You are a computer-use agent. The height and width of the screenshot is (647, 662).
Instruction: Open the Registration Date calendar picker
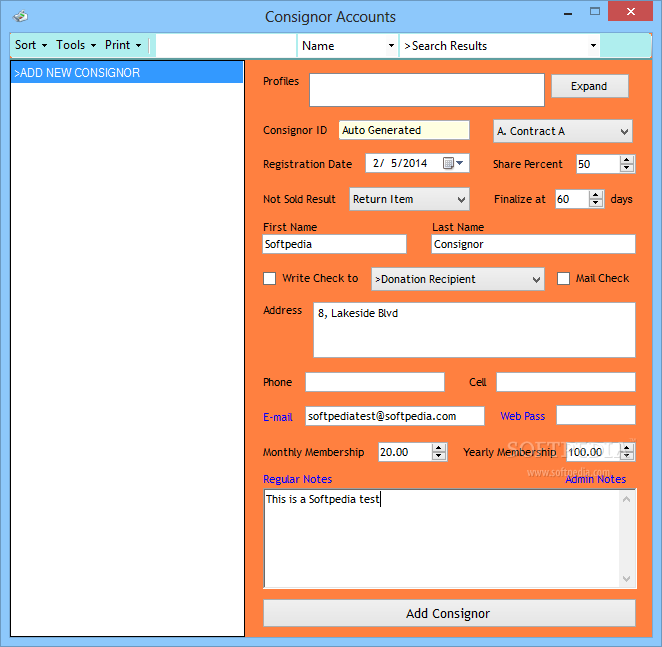[453, 163]
